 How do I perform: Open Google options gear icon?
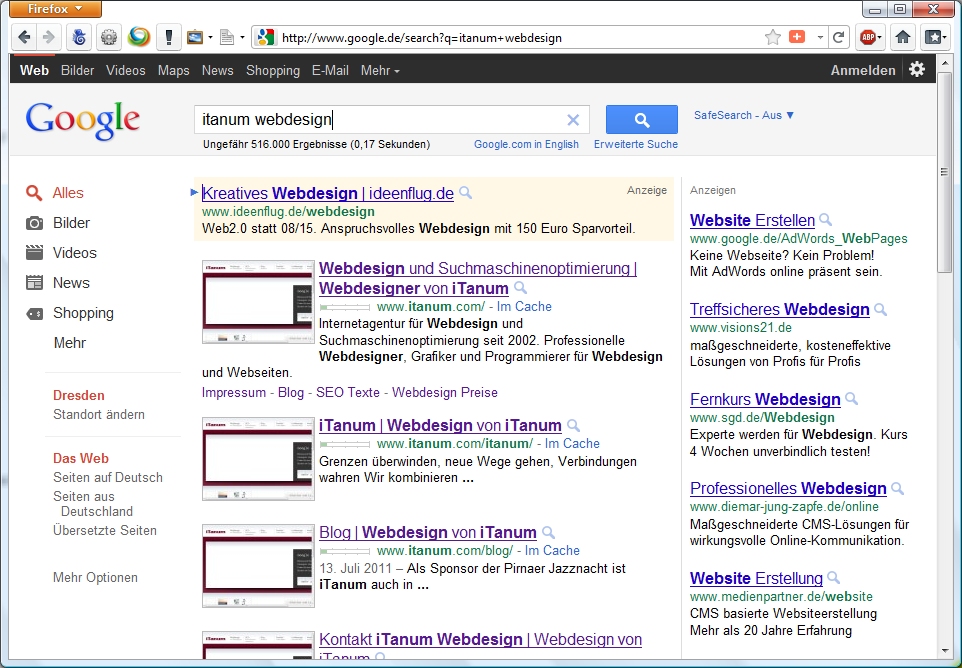tap(917, 69)
